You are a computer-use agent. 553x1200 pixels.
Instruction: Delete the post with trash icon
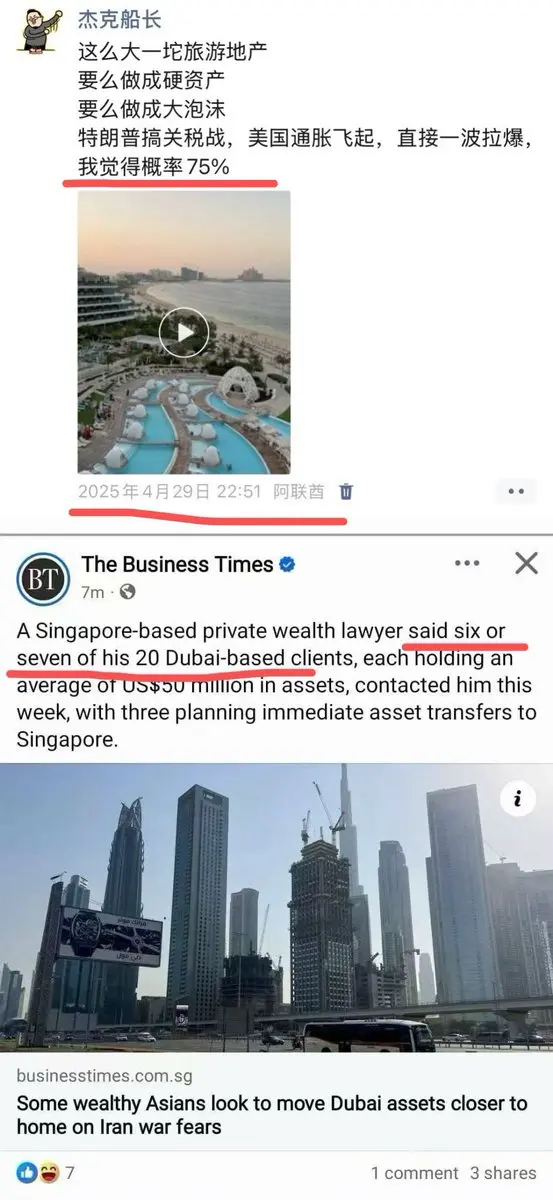pyautogui.click(x=346, y=492)
